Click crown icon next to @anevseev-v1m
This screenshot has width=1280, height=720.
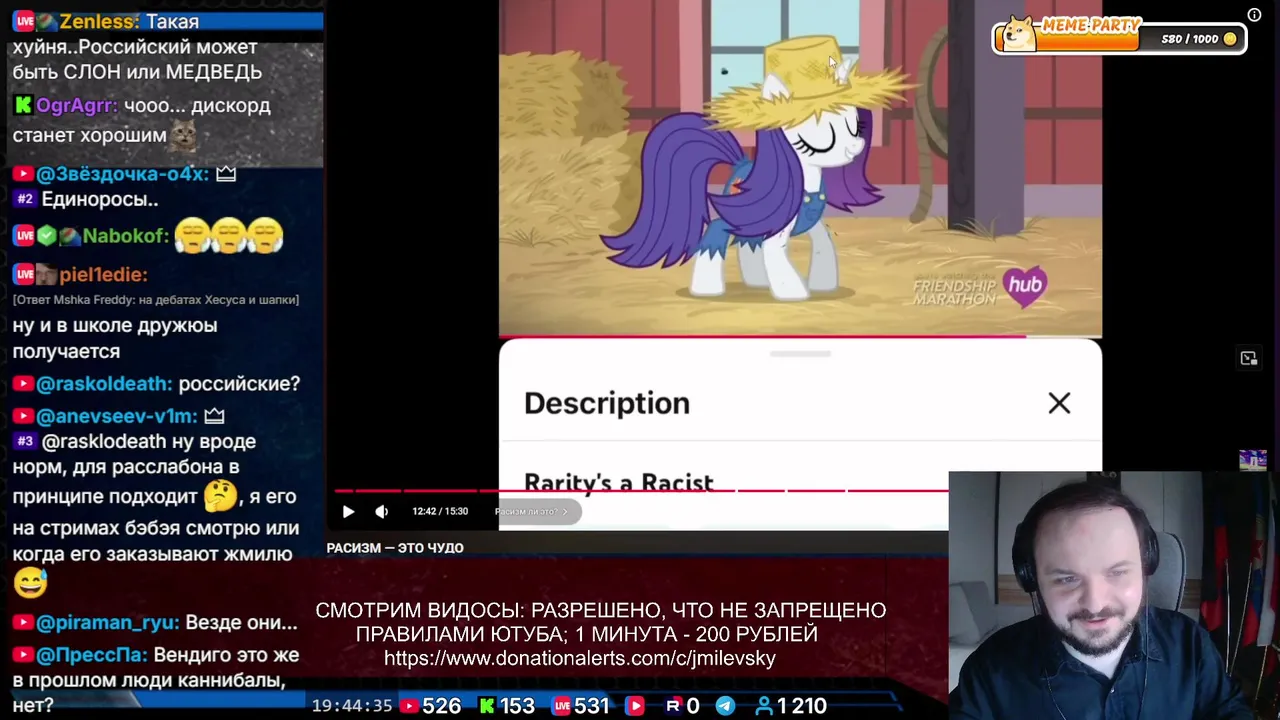(x=214, y=416)
